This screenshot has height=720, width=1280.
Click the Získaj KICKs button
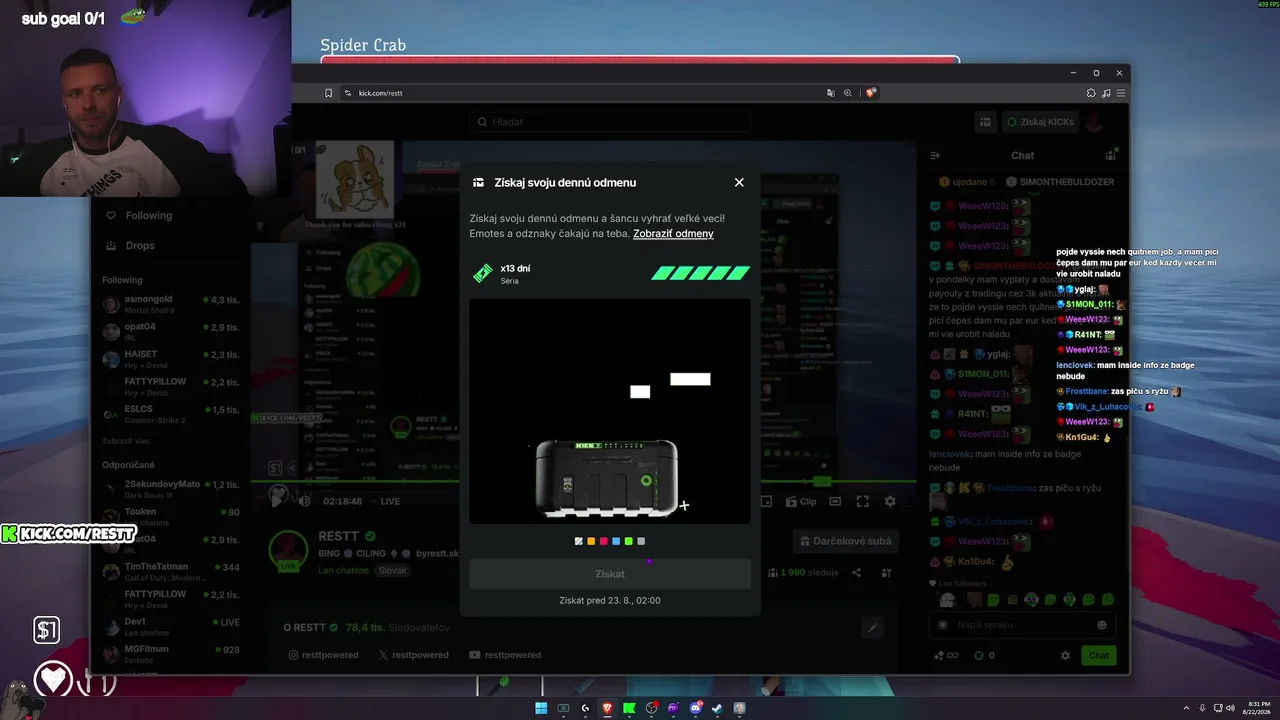click(1041, 122)
